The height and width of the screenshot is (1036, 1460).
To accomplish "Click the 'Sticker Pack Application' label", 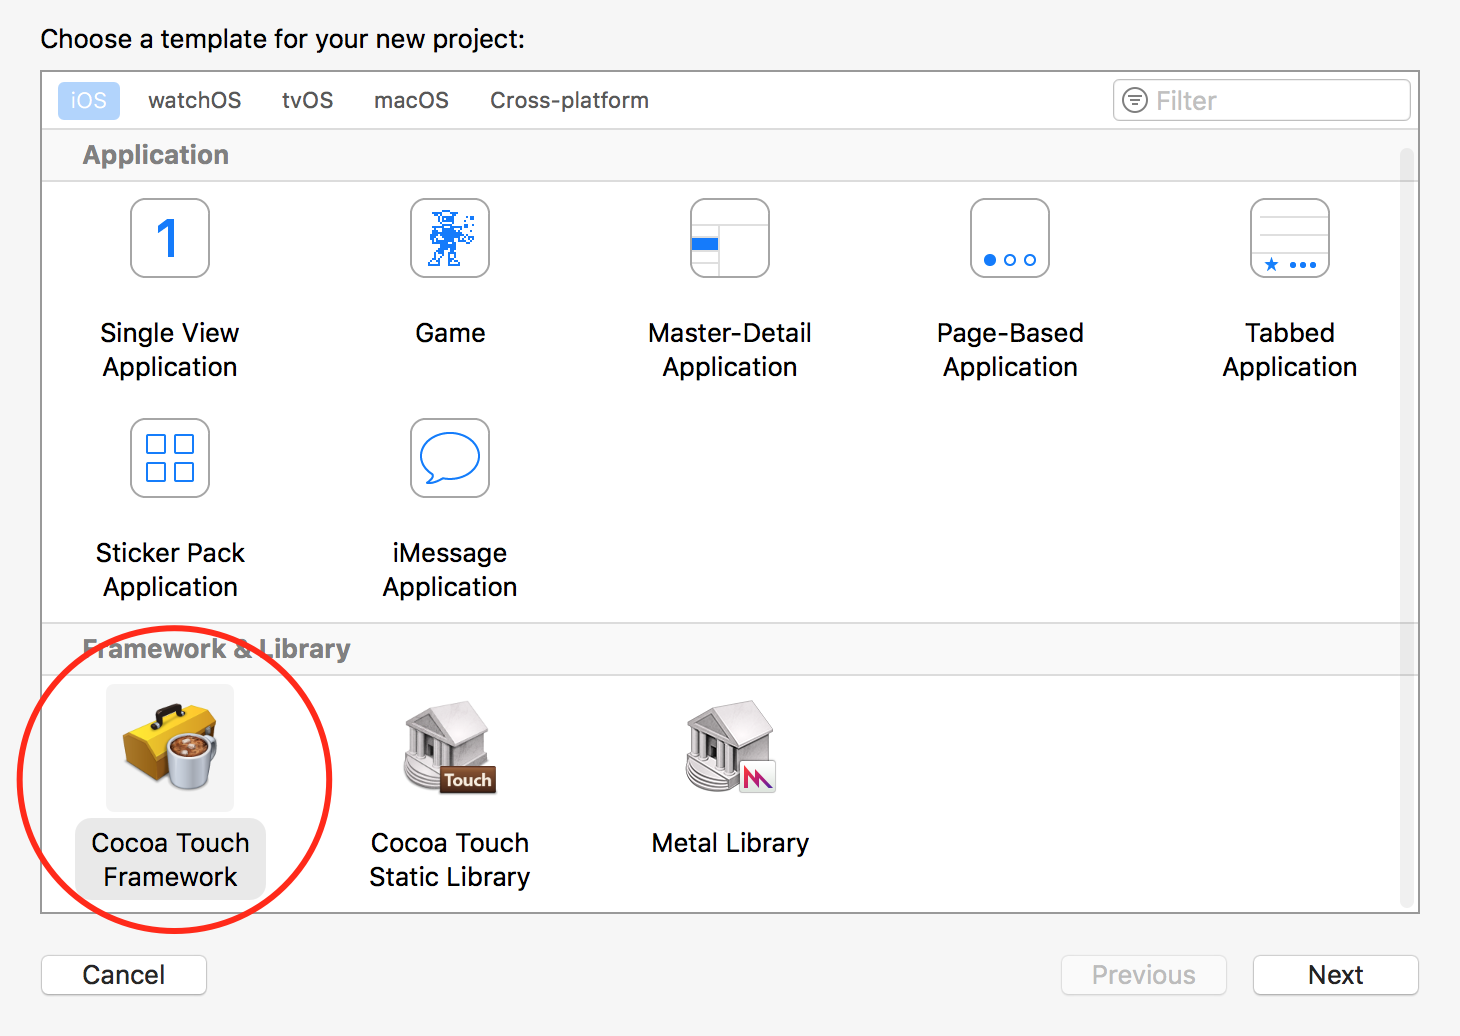I will coord(170,570).
